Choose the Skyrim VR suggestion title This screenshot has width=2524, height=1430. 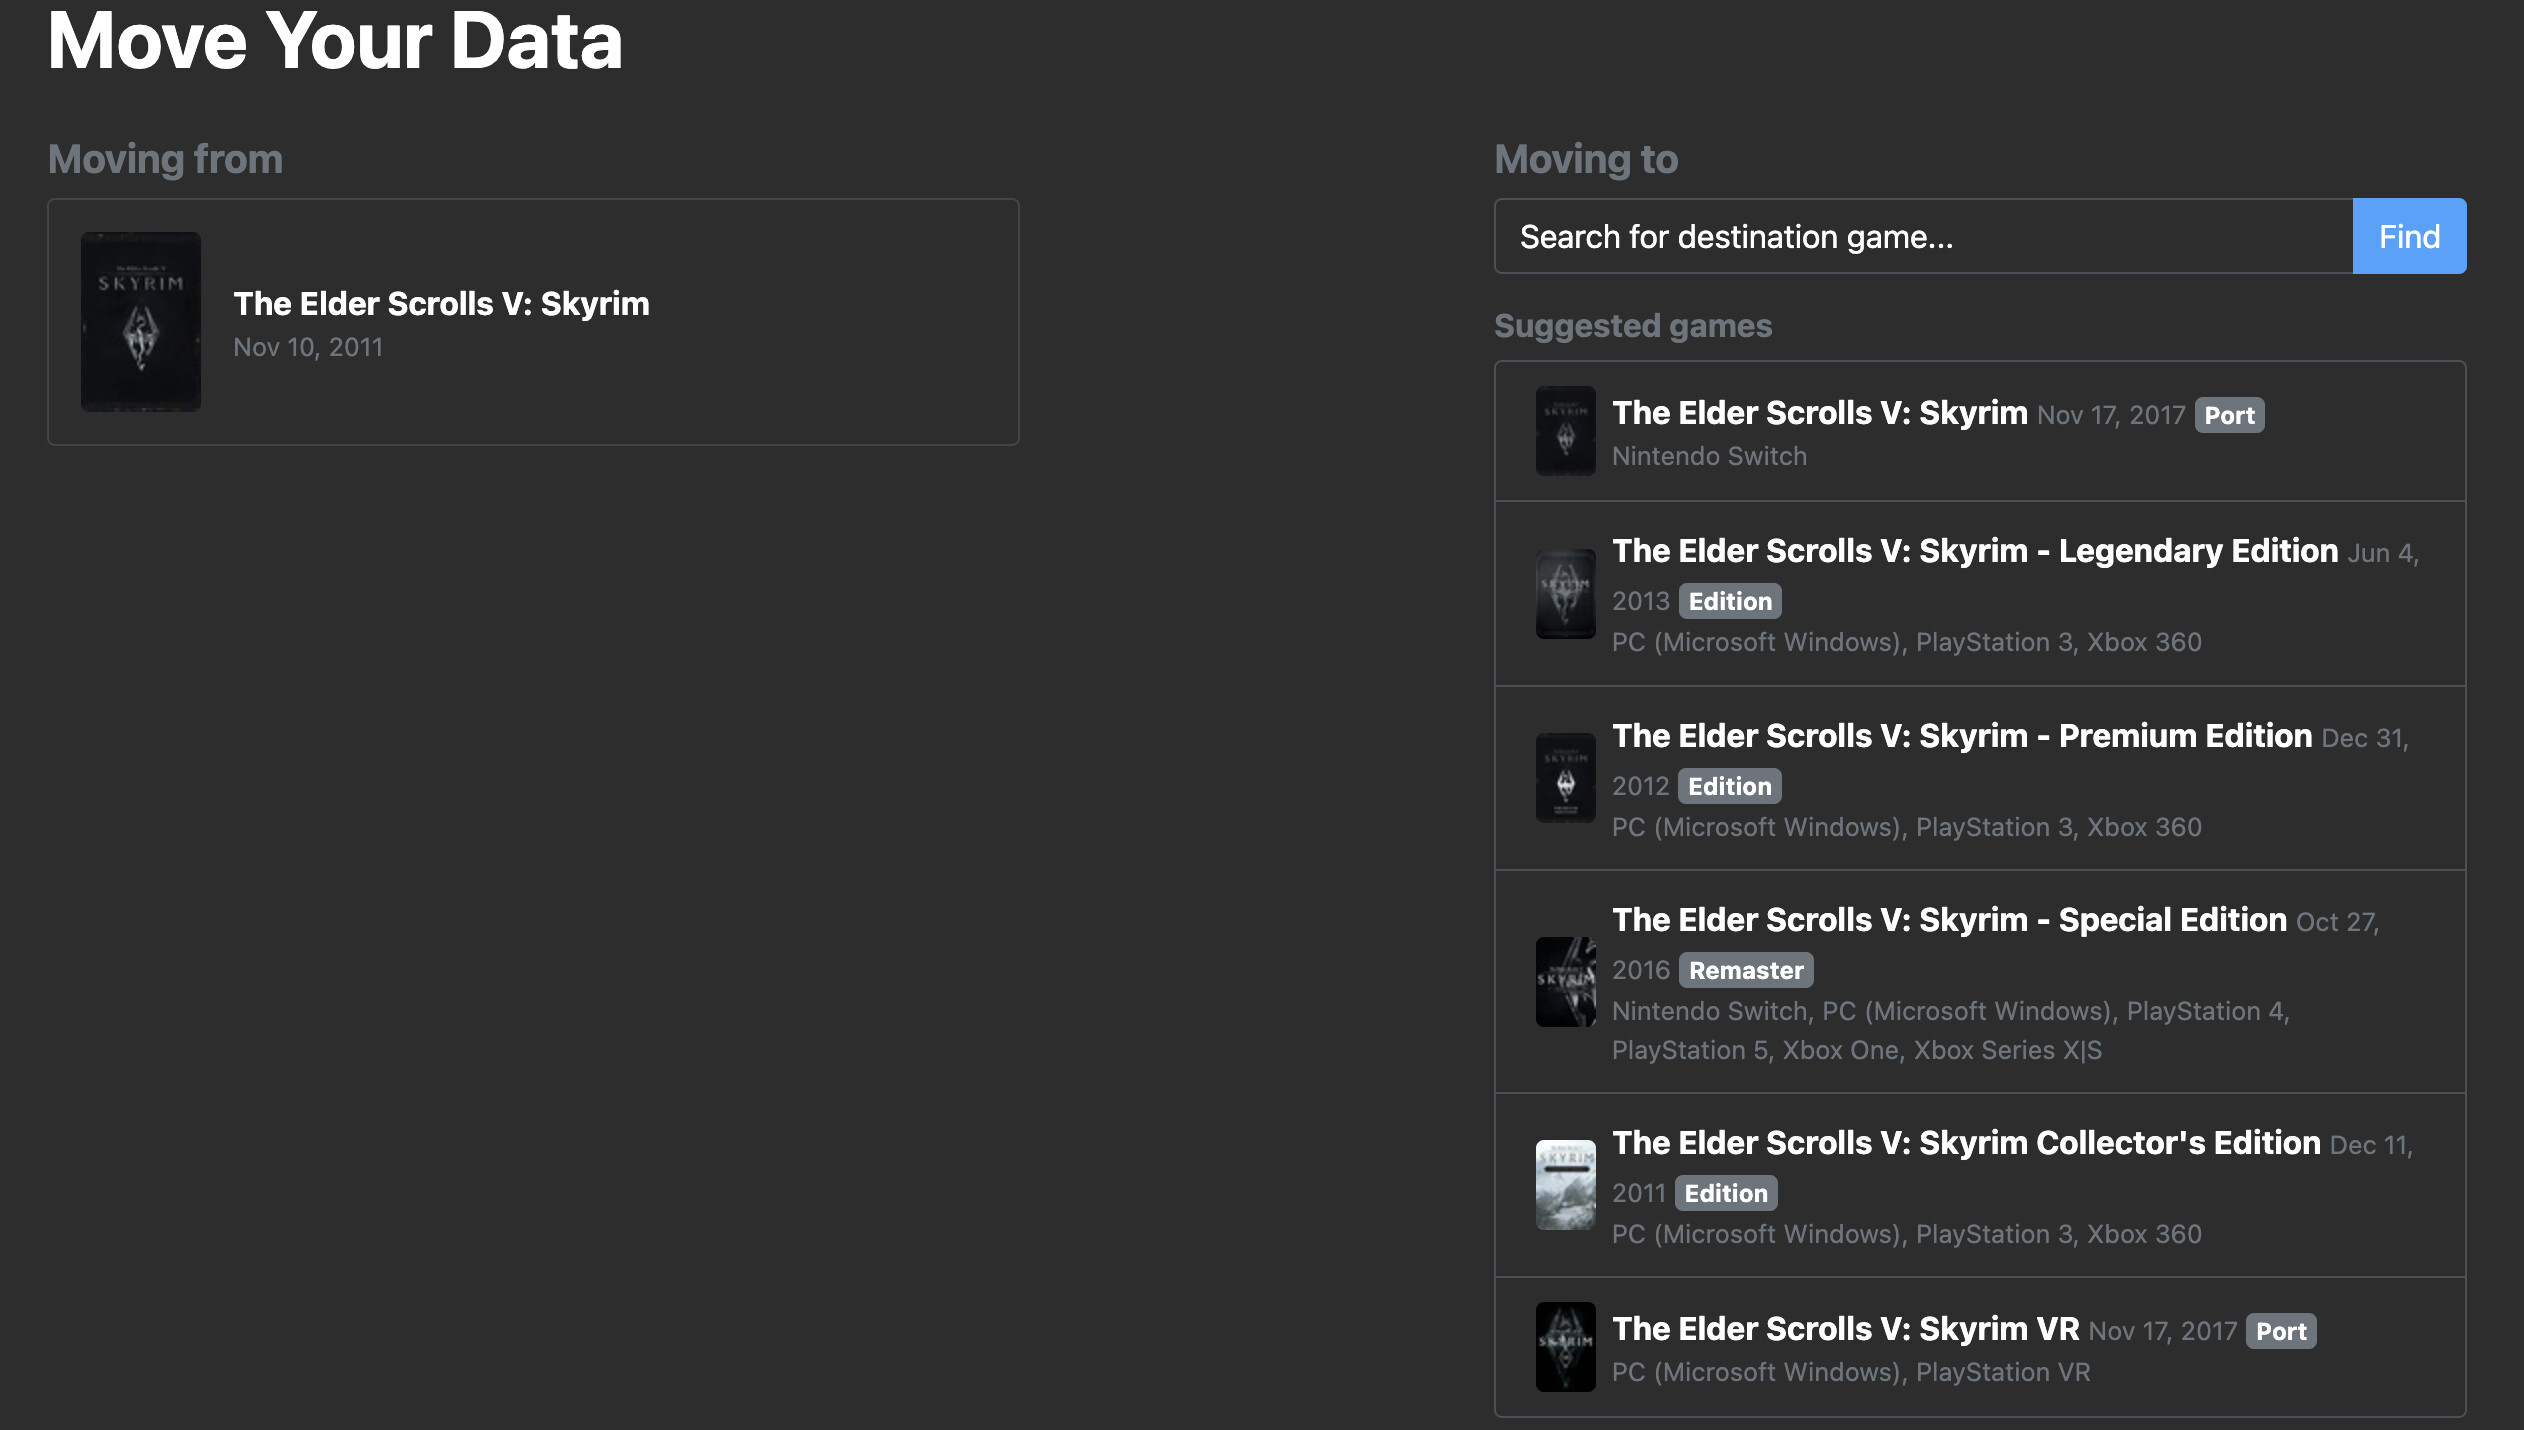click(1845, 1329)
